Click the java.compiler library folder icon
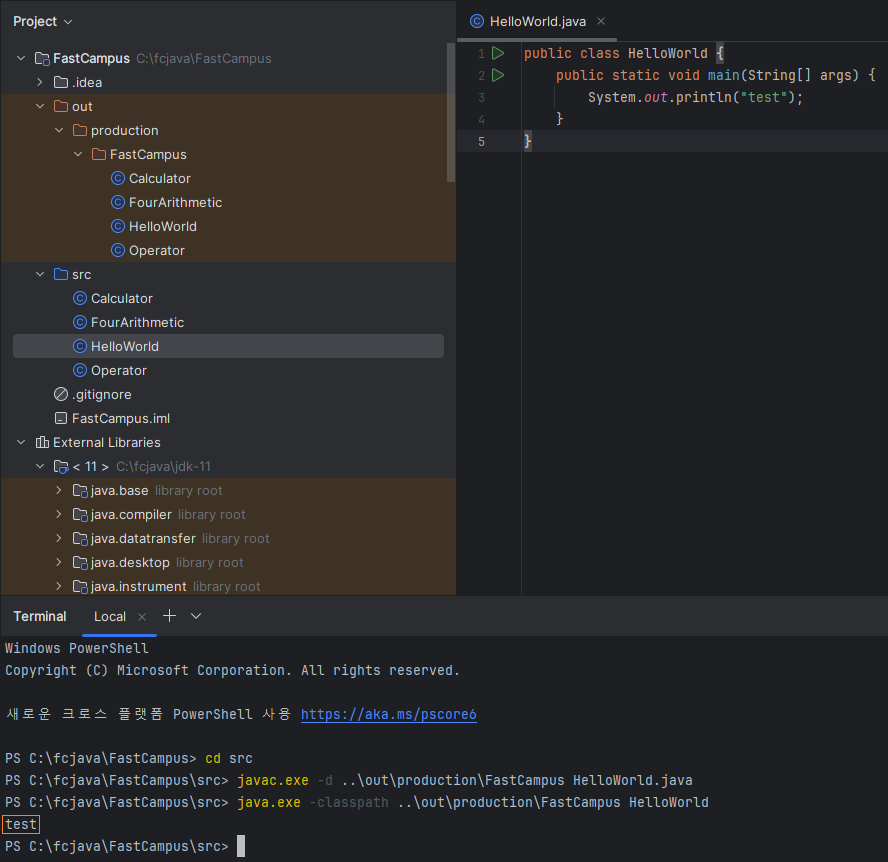Viewport: 888px width, 862px height. [80, 514]
